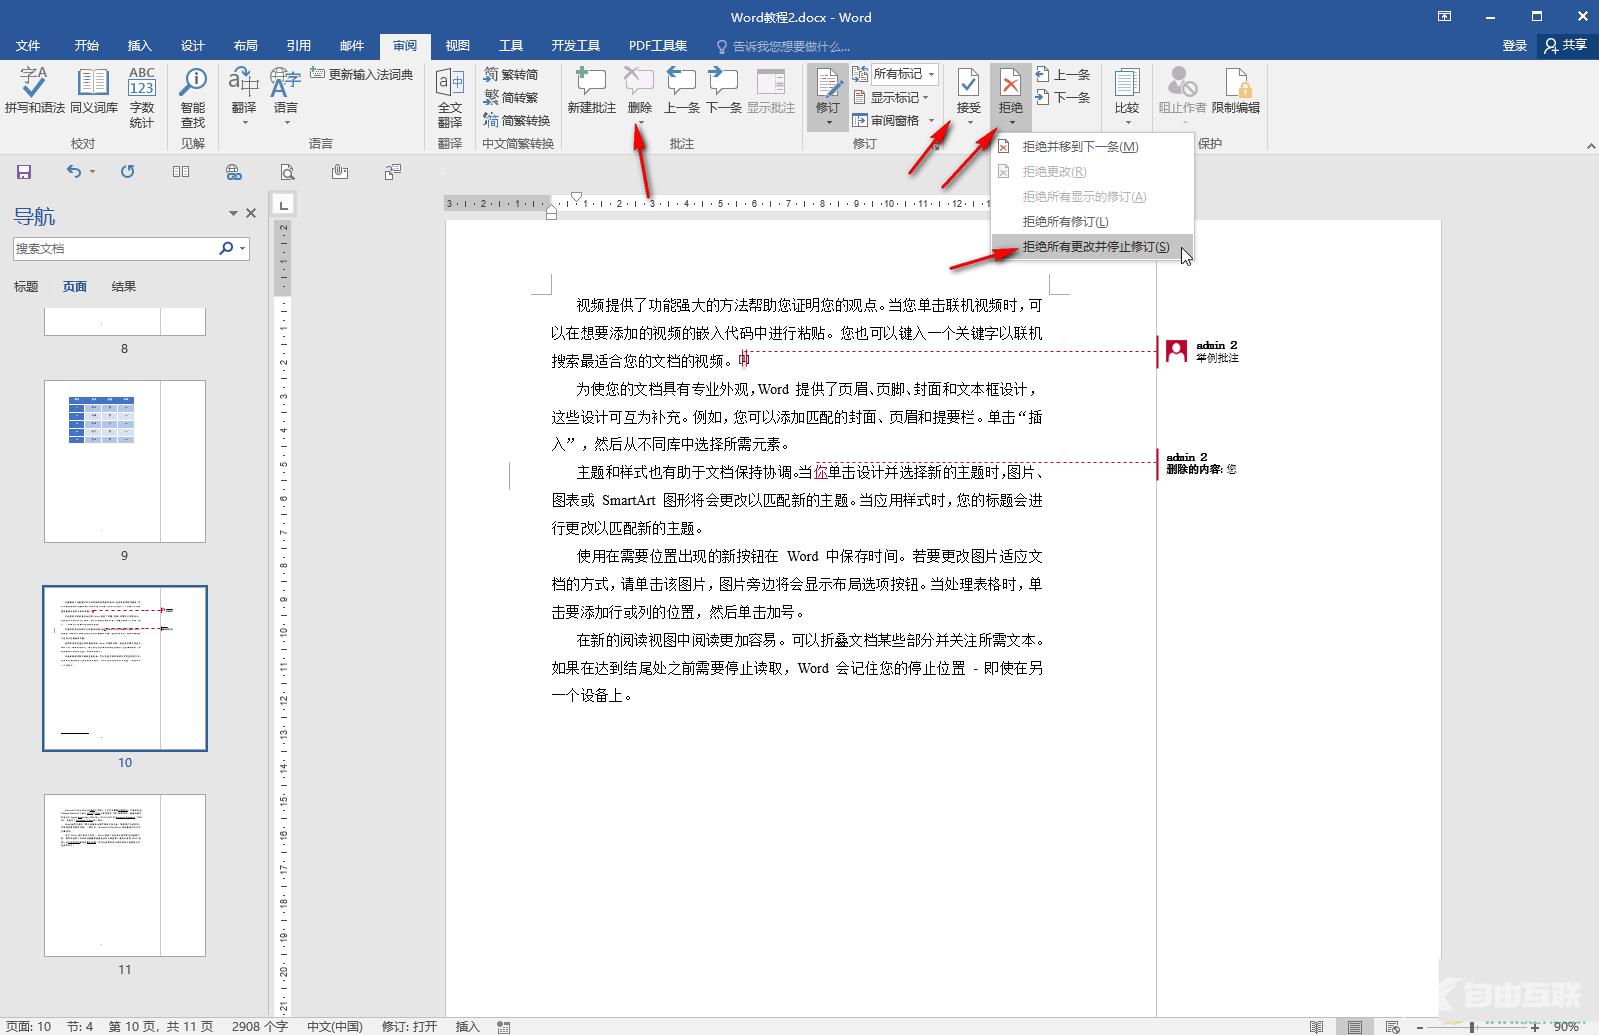The image size is (1599, 1035).
Task: Open the Developer (开发工具) ribbon tab
Action: point(575,46)
